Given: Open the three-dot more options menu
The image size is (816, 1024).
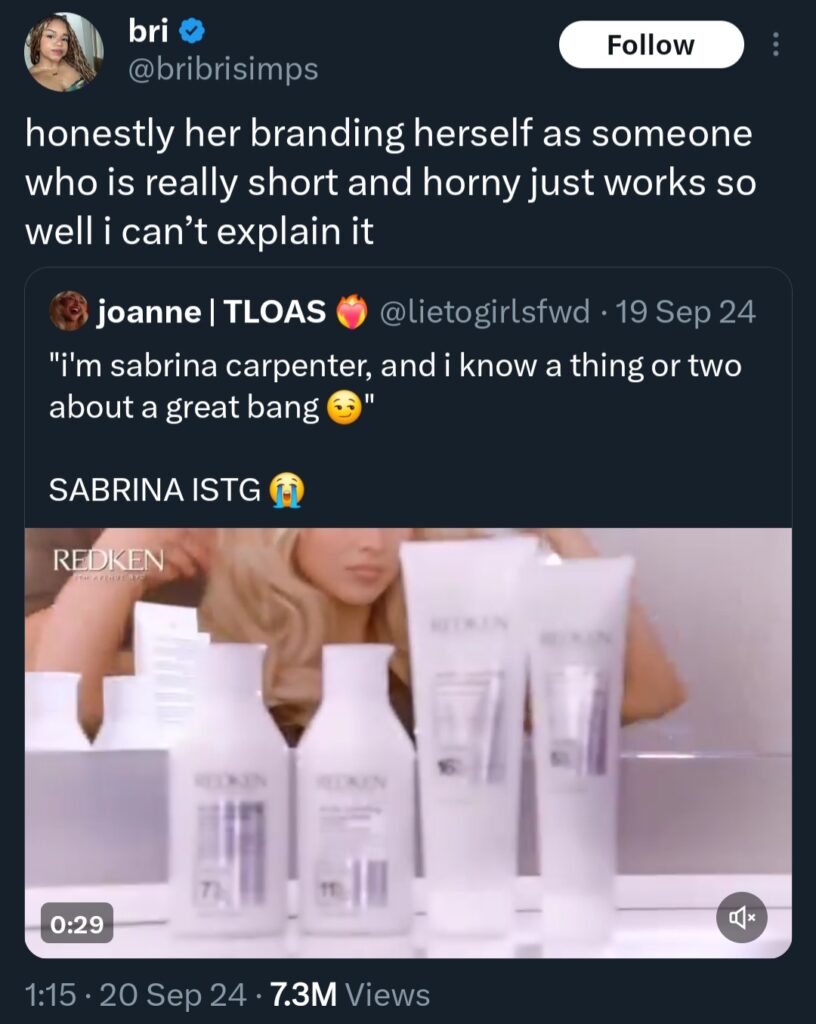Looking at the screenshot, I should pyautogui.click(x=777, y=45).
